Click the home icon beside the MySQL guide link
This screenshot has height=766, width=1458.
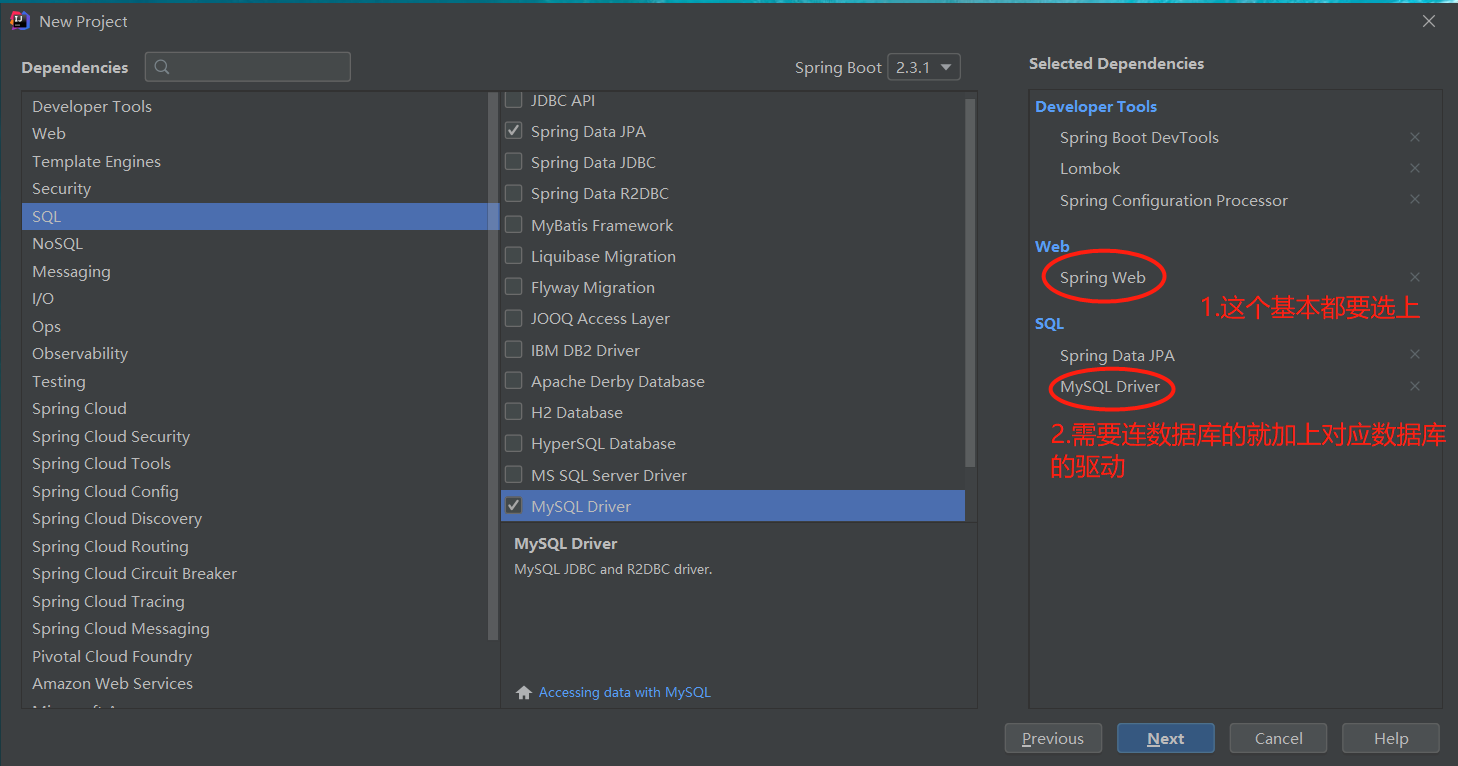(523, 692)
